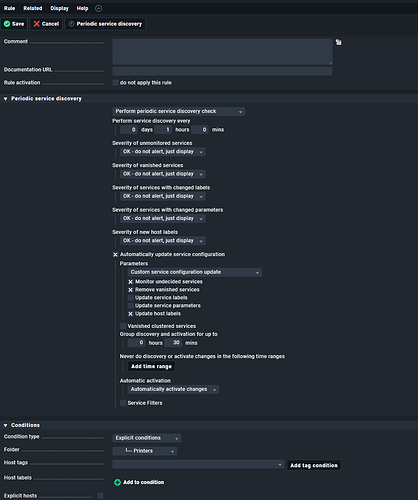418x500 pixels.
Task: Open the Folder Printers dropdown
Action: (x=145, y=451)
